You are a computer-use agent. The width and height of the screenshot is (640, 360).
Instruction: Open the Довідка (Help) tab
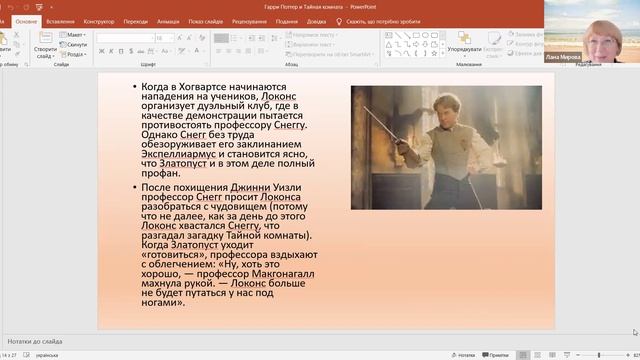point(316,22)
